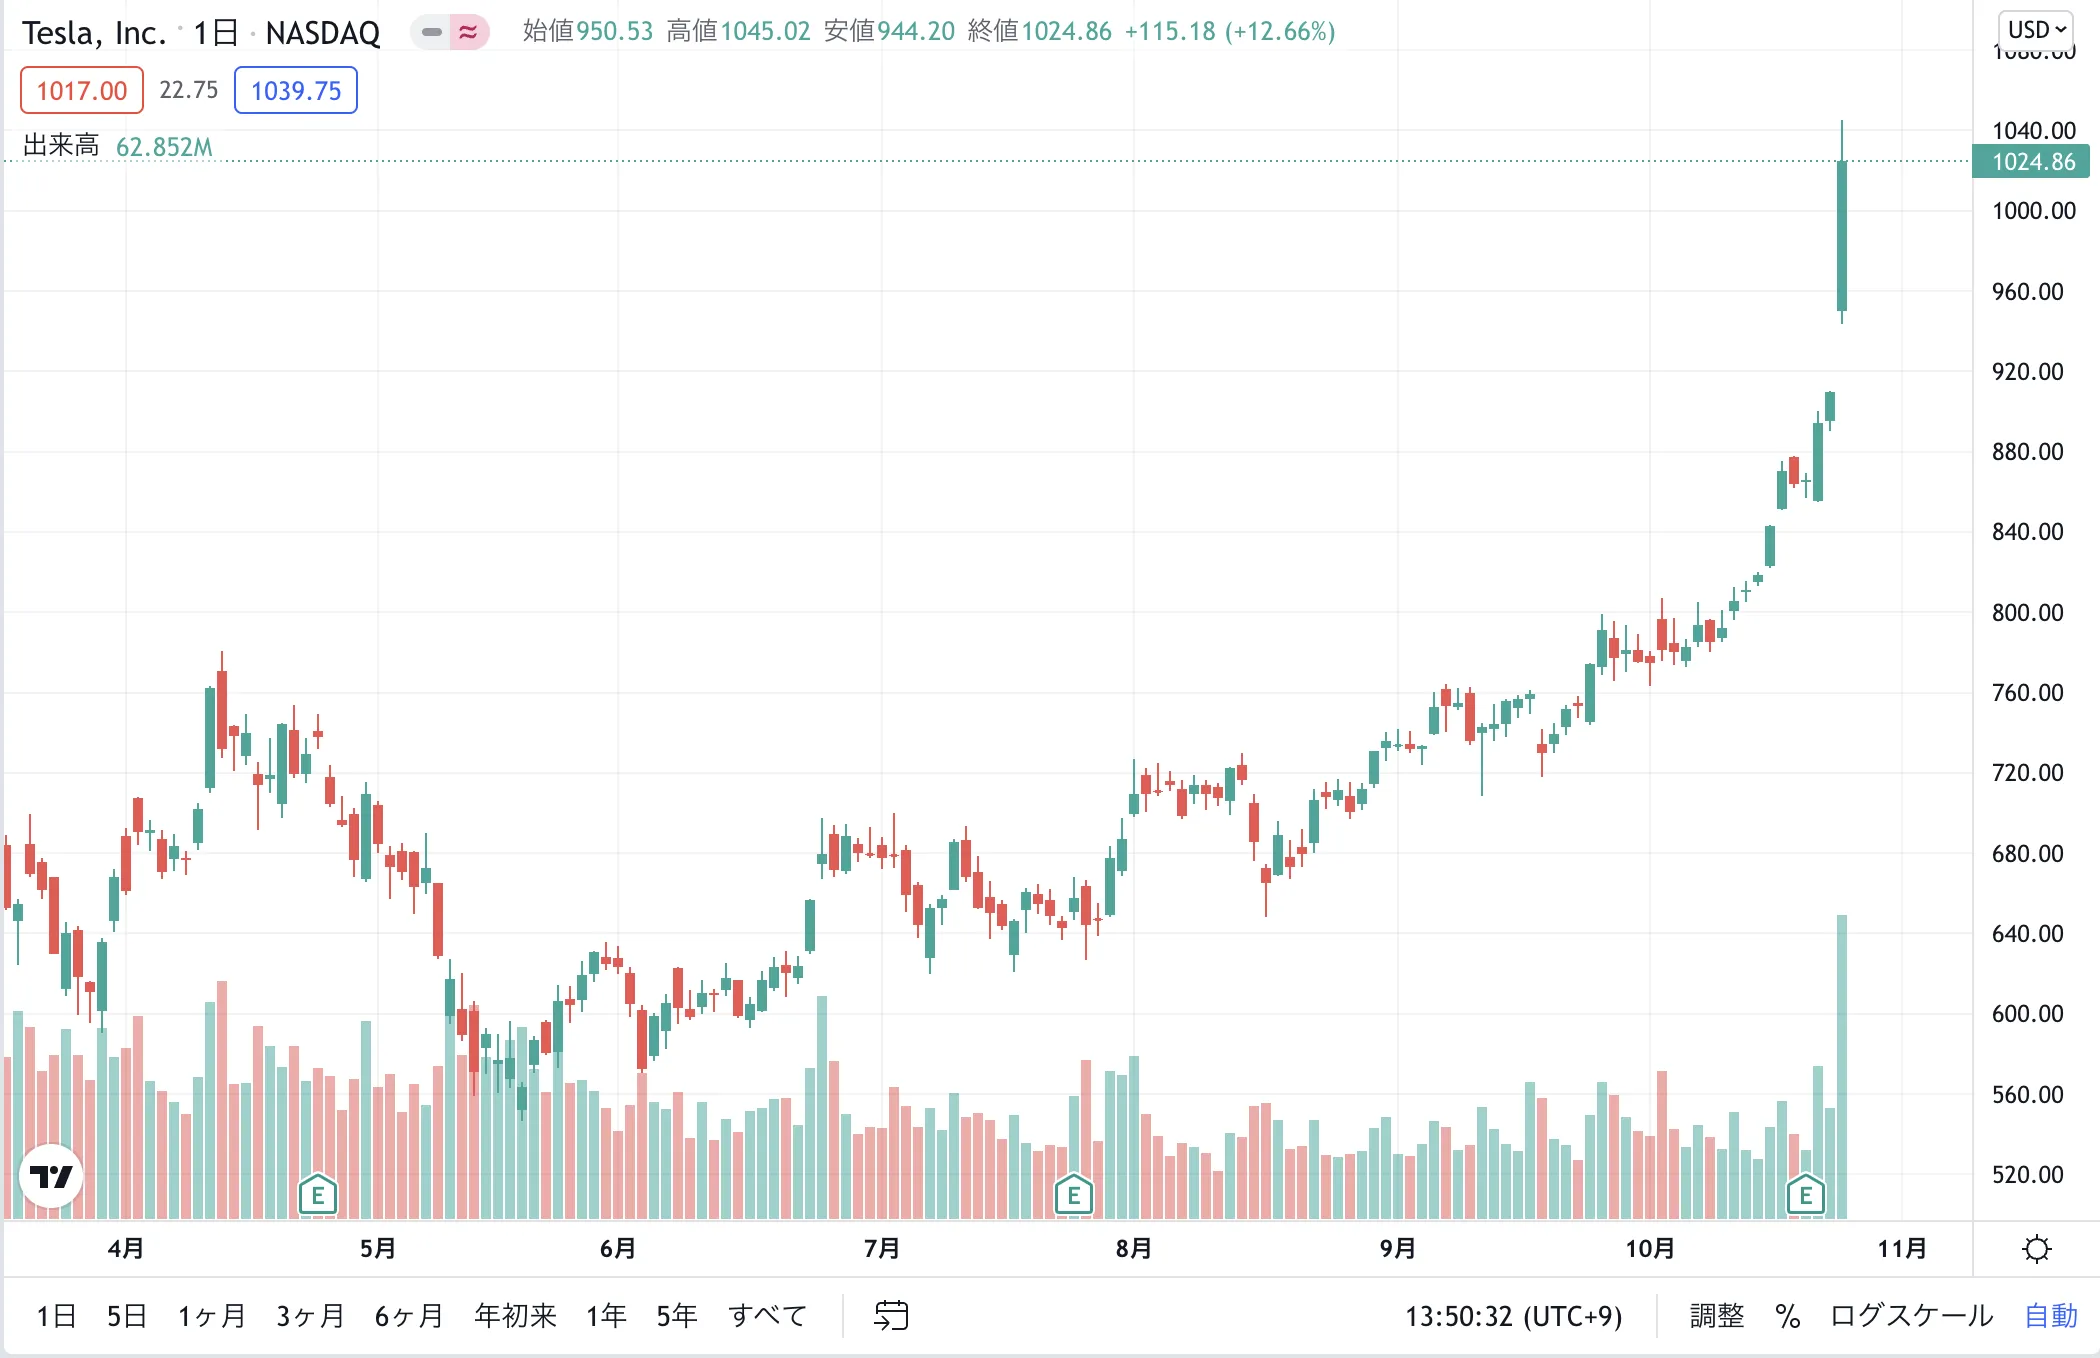Screen dimensions: 2100x1358
Task: Click the 安値944.20 low value
Action: click(x=890, y=31)
